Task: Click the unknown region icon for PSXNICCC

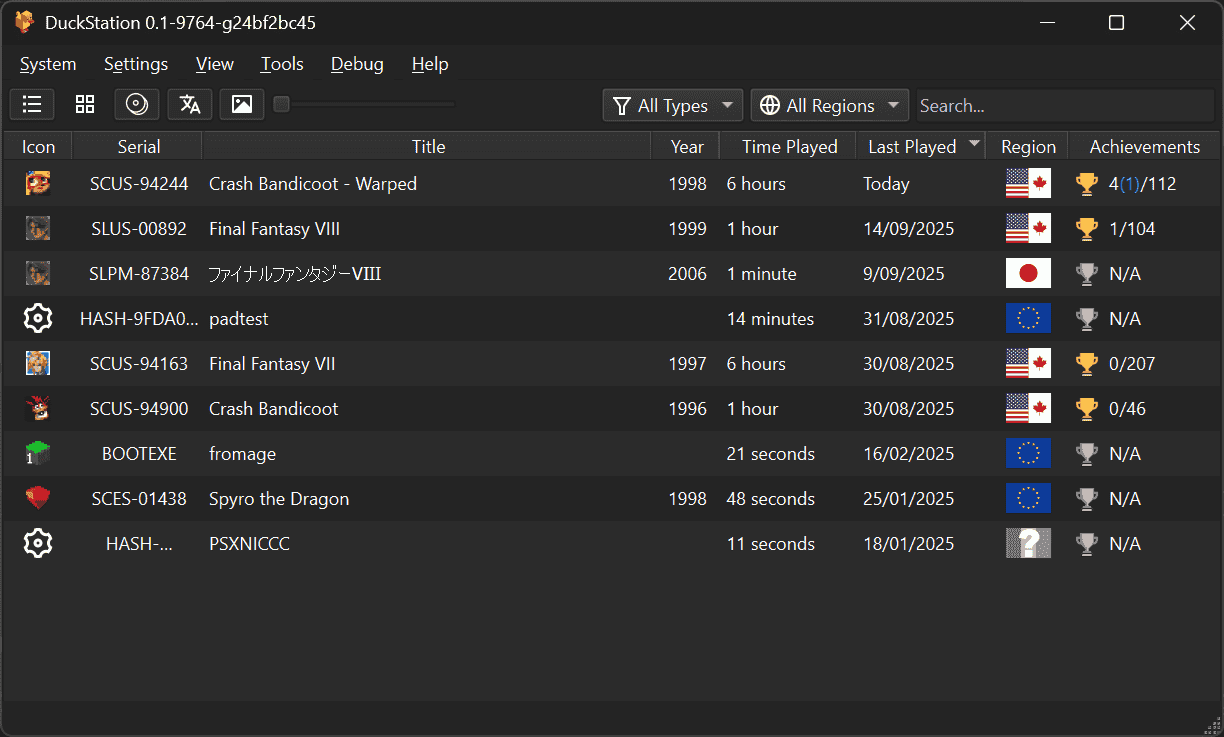Action: (x=1028, y=543)
